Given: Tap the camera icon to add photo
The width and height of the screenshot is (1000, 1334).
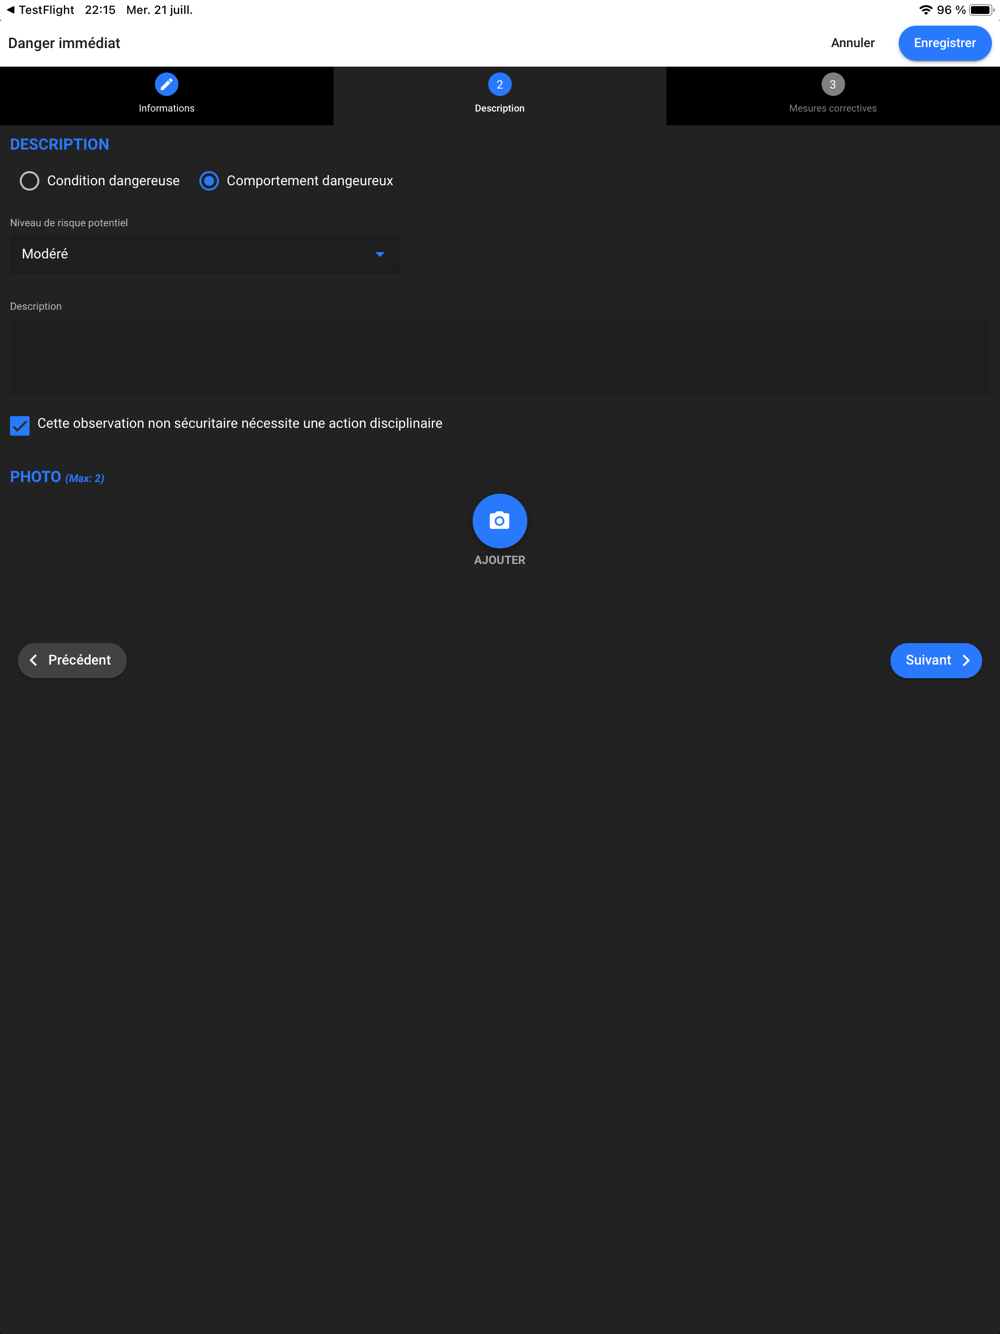Looking at the screenshot, I should tap(500, 521).
